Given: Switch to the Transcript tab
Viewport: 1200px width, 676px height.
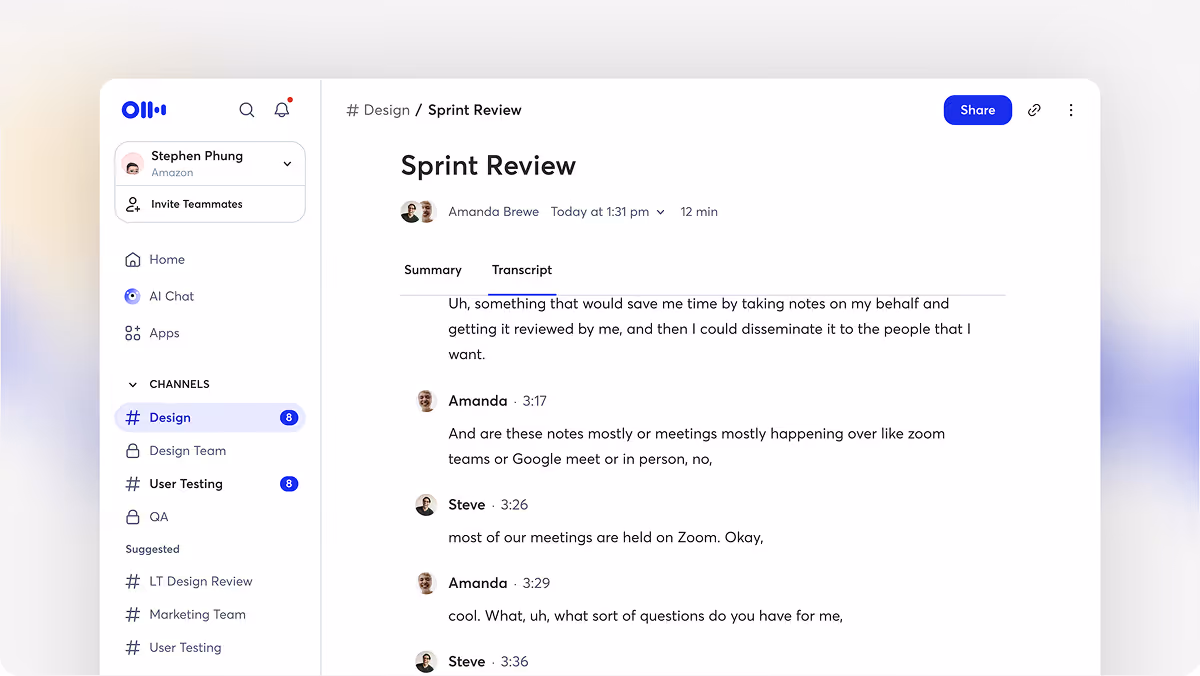Looking at the screenshot, I should 522,270.
